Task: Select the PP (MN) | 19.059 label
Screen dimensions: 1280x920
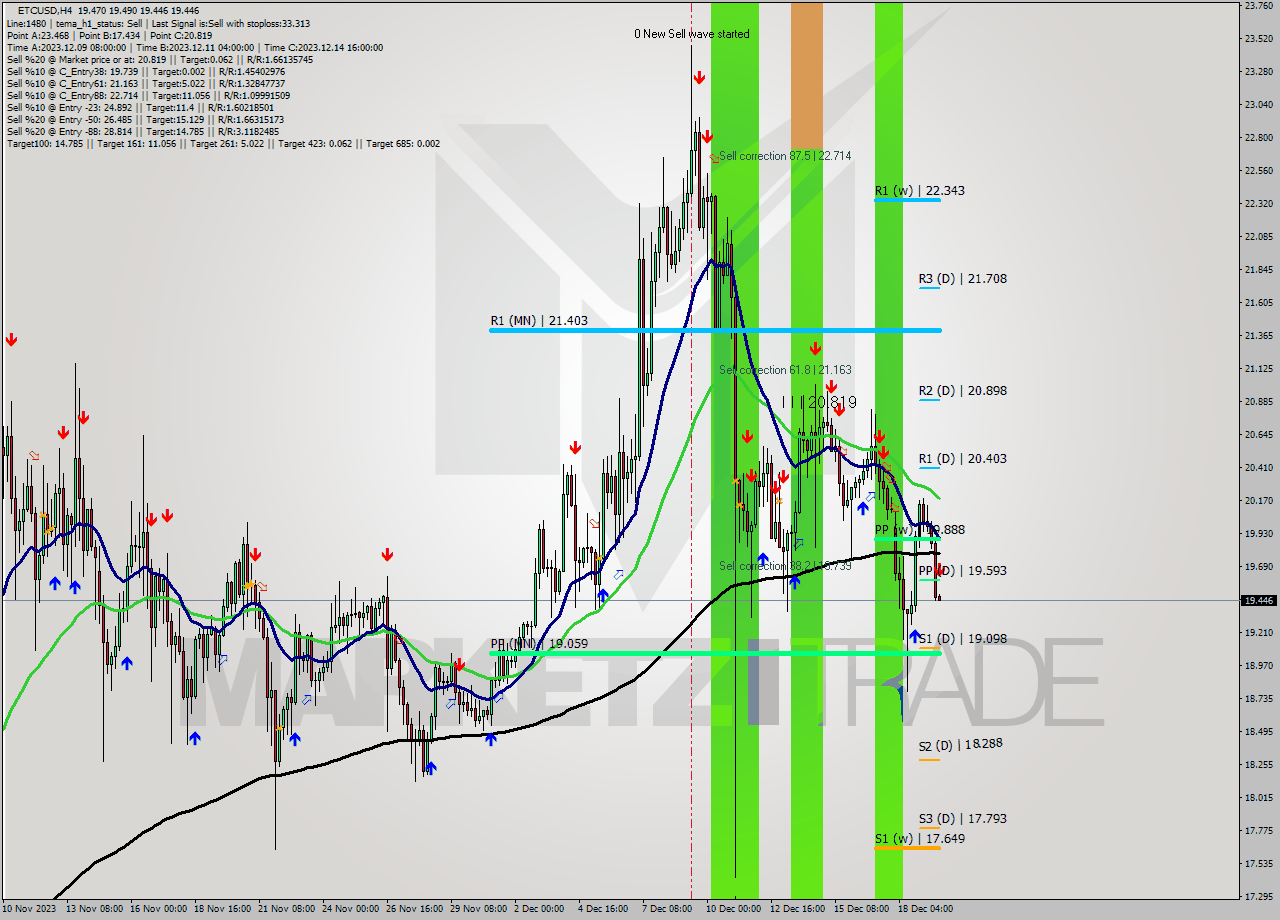Action: pos(538,644)
